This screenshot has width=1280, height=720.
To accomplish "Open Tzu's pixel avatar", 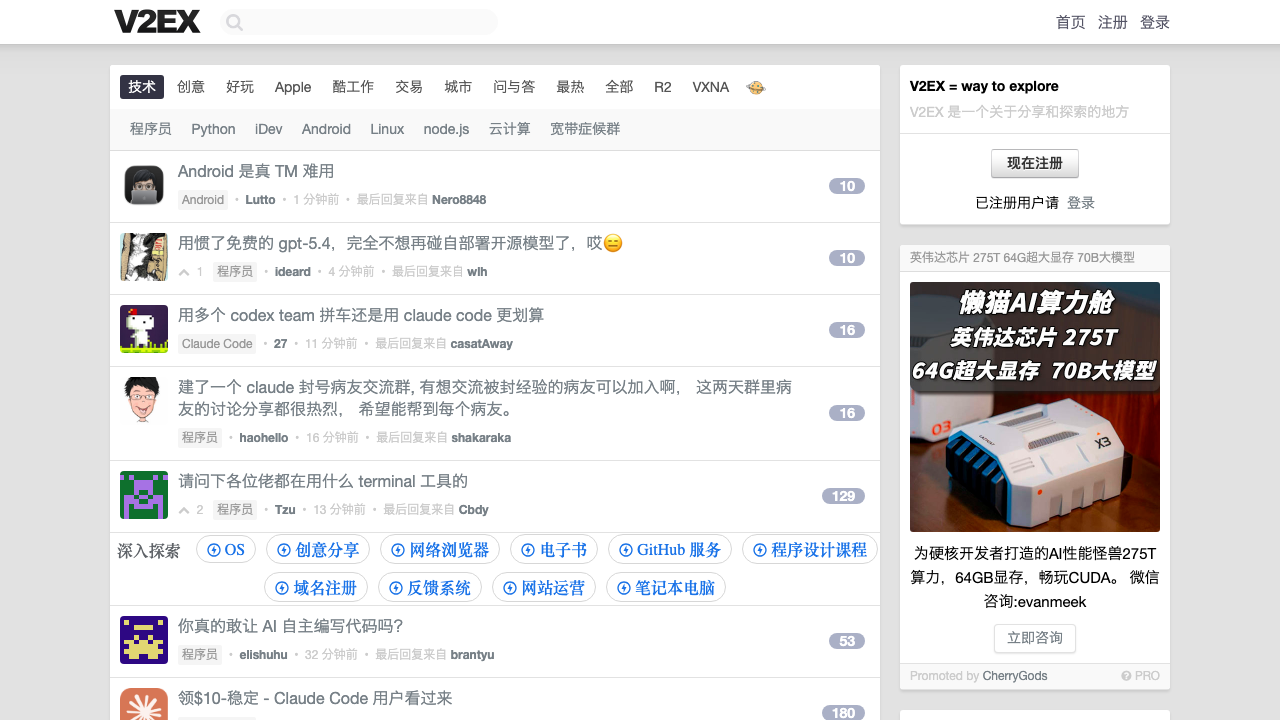I will 144,495.
